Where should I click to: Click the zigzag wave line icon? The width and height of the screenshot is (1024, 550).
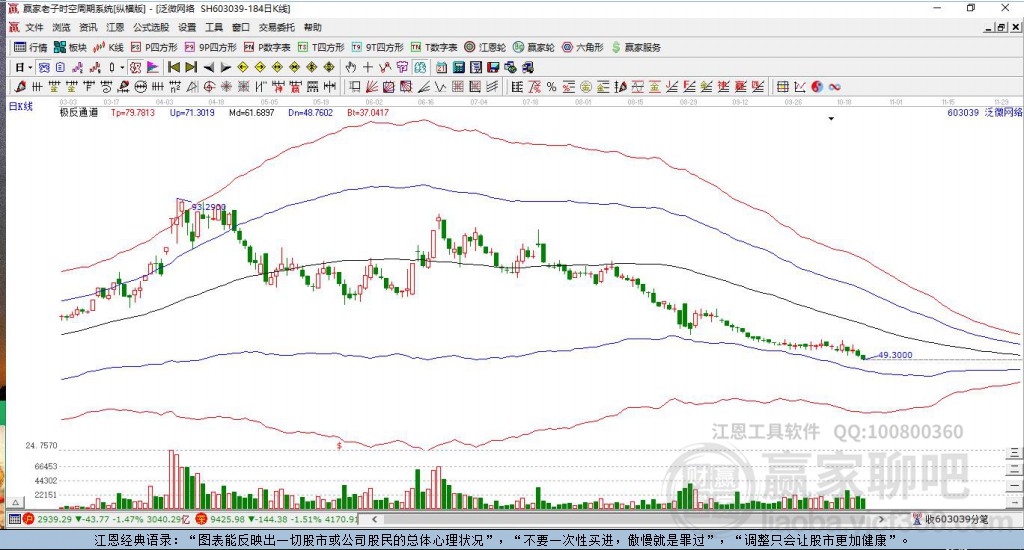coord(441,87)
